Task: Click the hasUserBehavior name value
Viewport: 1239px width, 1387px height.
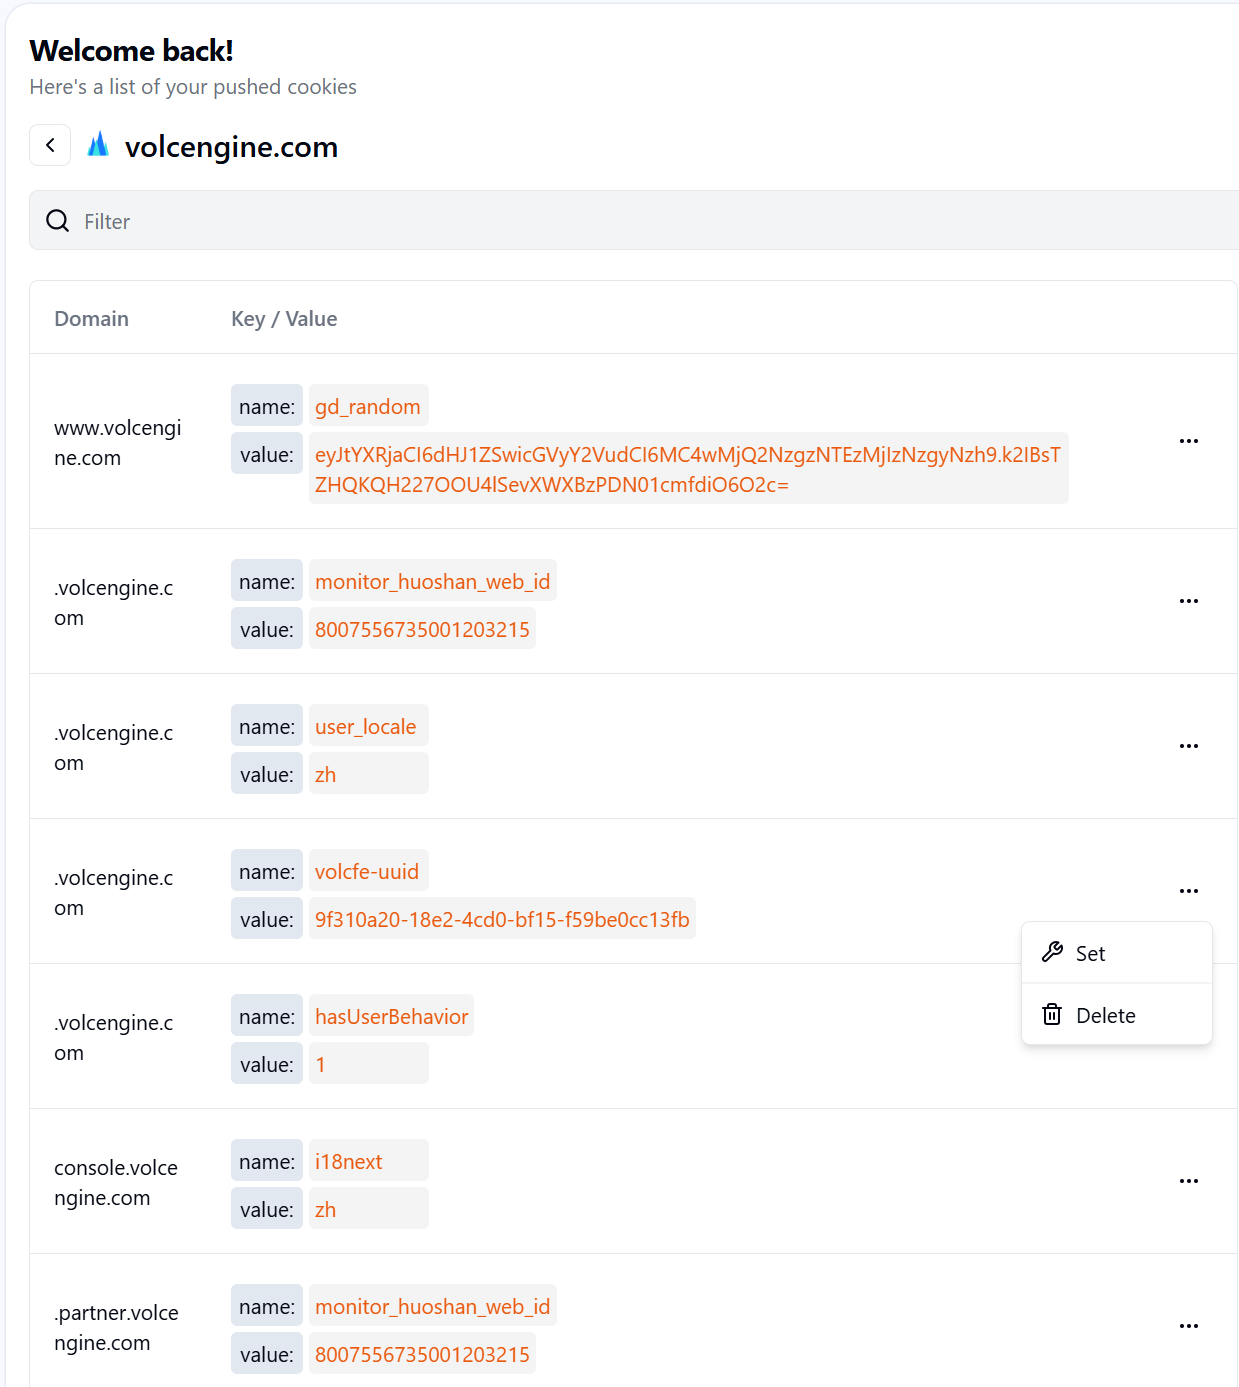Action: 391,1016
